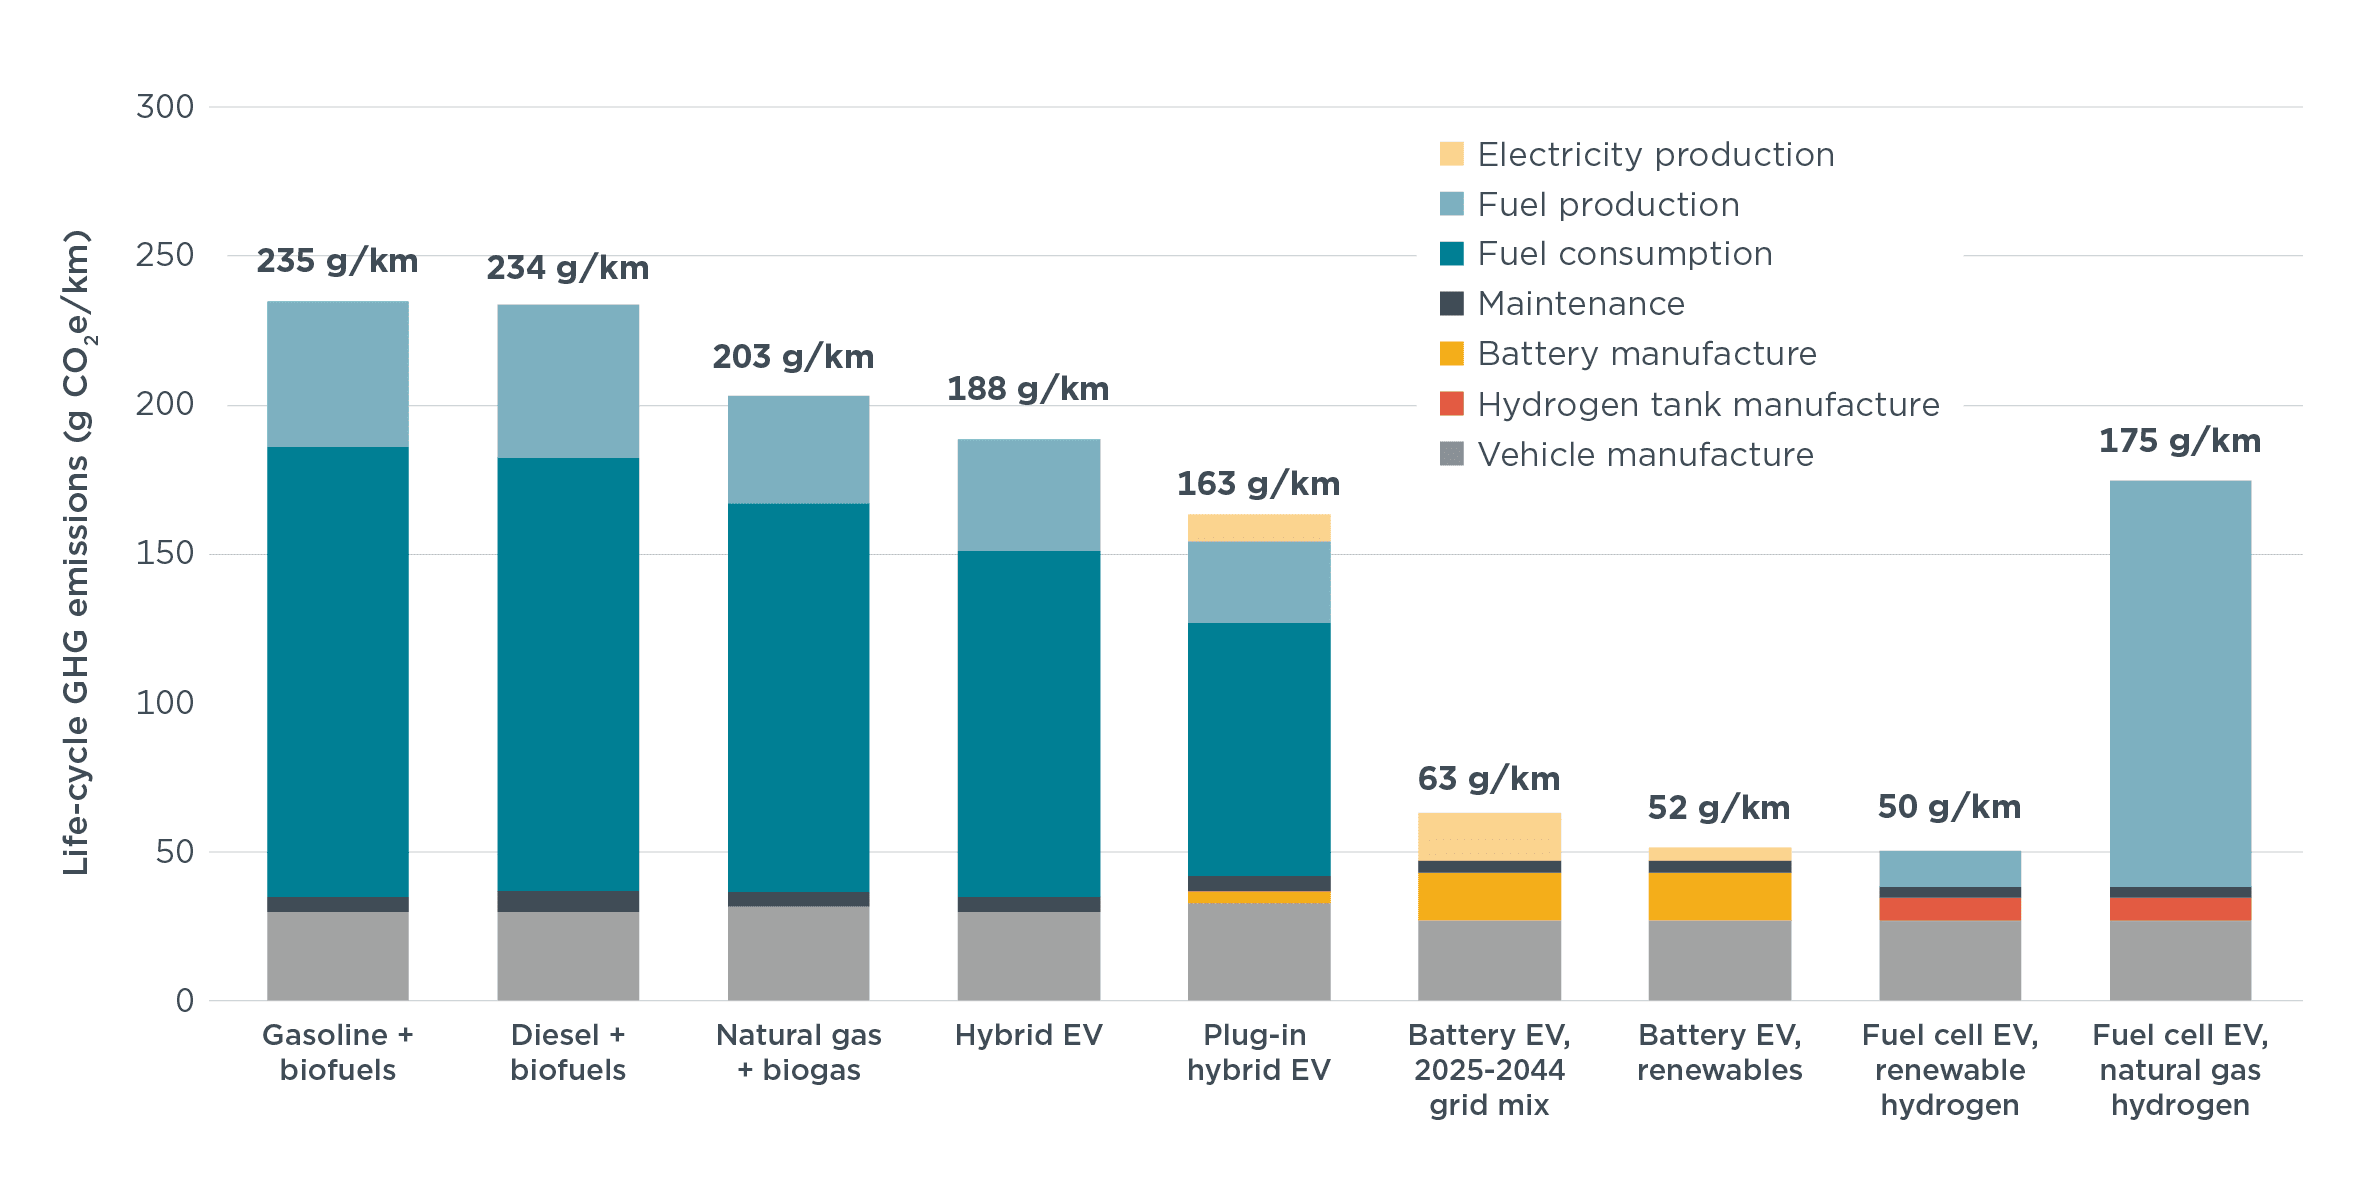
Task: Click the 300 y-axis tick label
Action: pyautogui.click(x=165, y=107)
